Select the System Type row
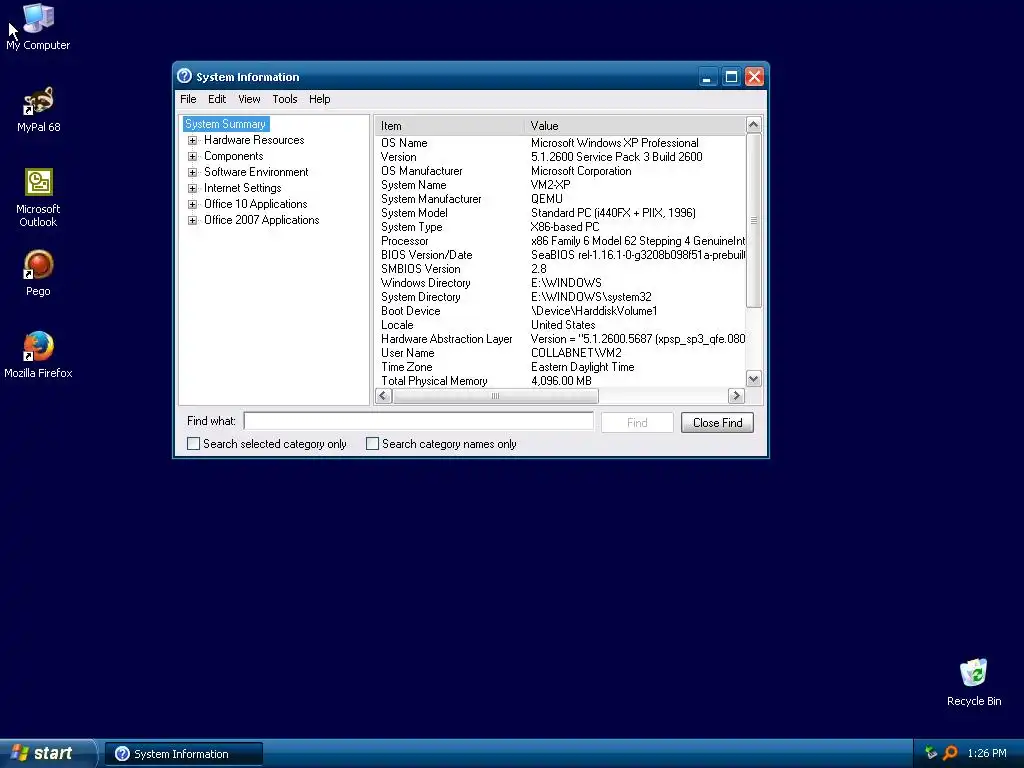Image resolution: width=1024 pixels, height=768 pixels. click(x=560, y=227)
